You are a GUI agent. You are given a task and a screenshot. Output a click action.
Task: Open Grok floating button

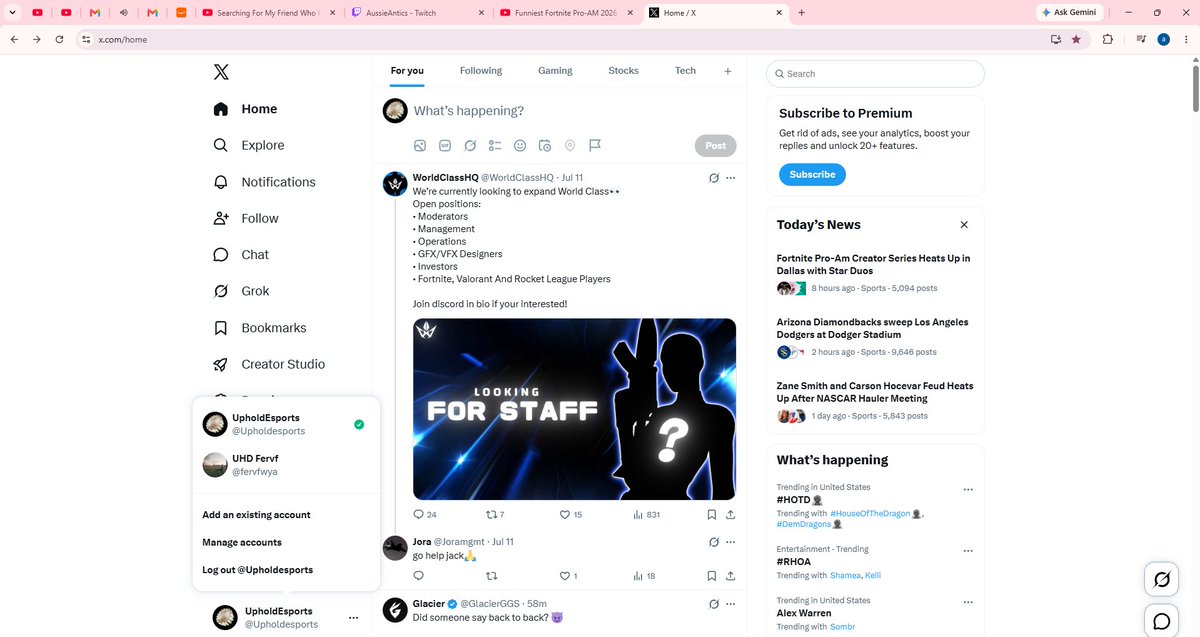(1162, 579)
